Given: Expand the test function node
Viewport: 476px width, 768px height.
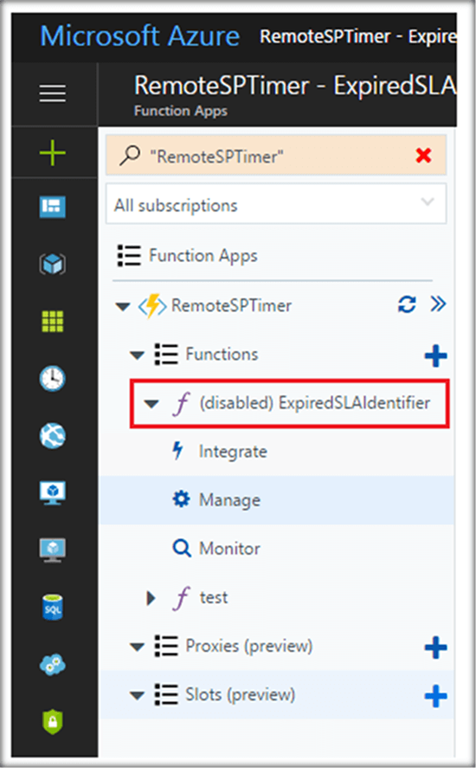Looking at the screenshot, I should (151, 598).
